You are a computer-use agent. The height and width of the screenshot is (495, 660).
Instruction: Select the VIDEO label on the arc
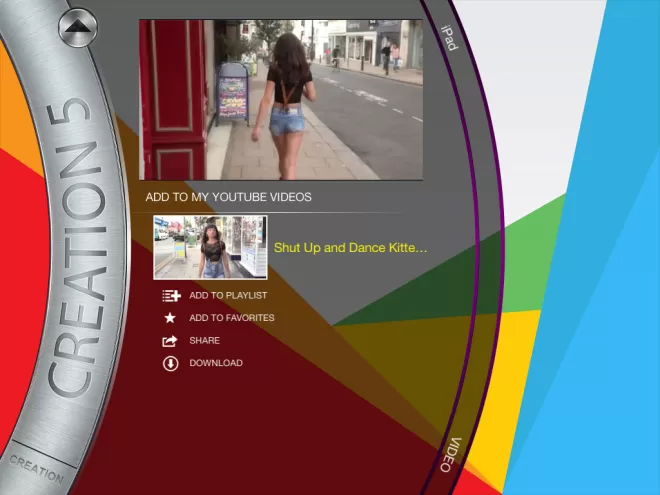[x=451, y=455]
